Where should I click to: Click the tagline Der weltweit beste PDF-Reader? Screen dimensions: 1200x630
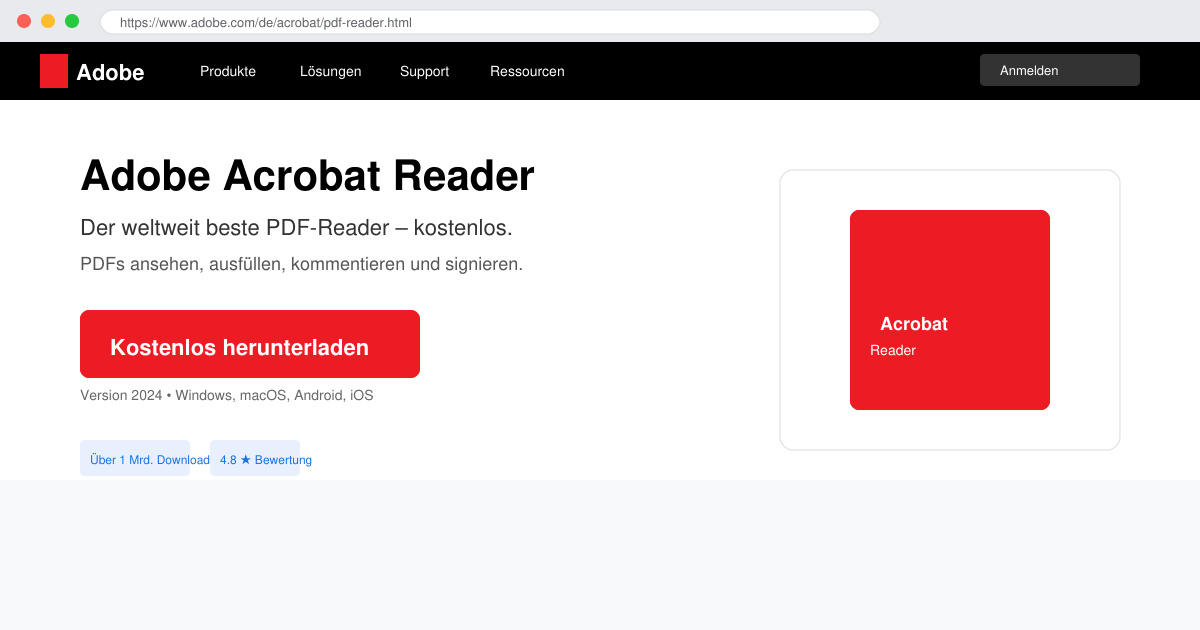[296, 228]
